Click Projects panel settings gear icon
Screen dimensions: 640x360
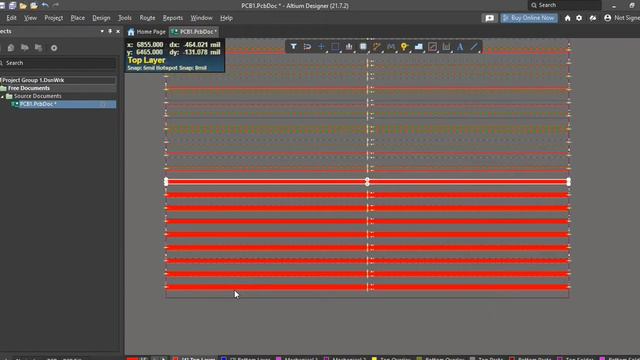(54, 48)
